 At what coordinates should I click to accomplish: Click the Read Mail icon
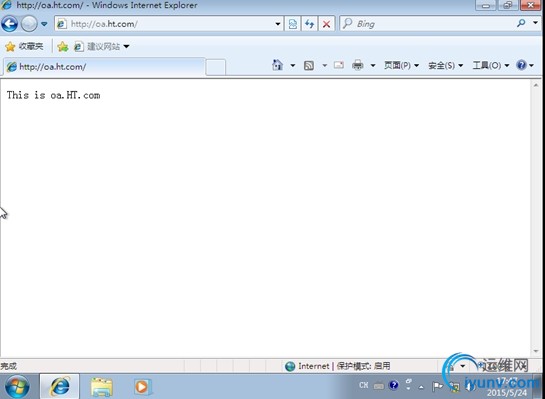(339, 65)
